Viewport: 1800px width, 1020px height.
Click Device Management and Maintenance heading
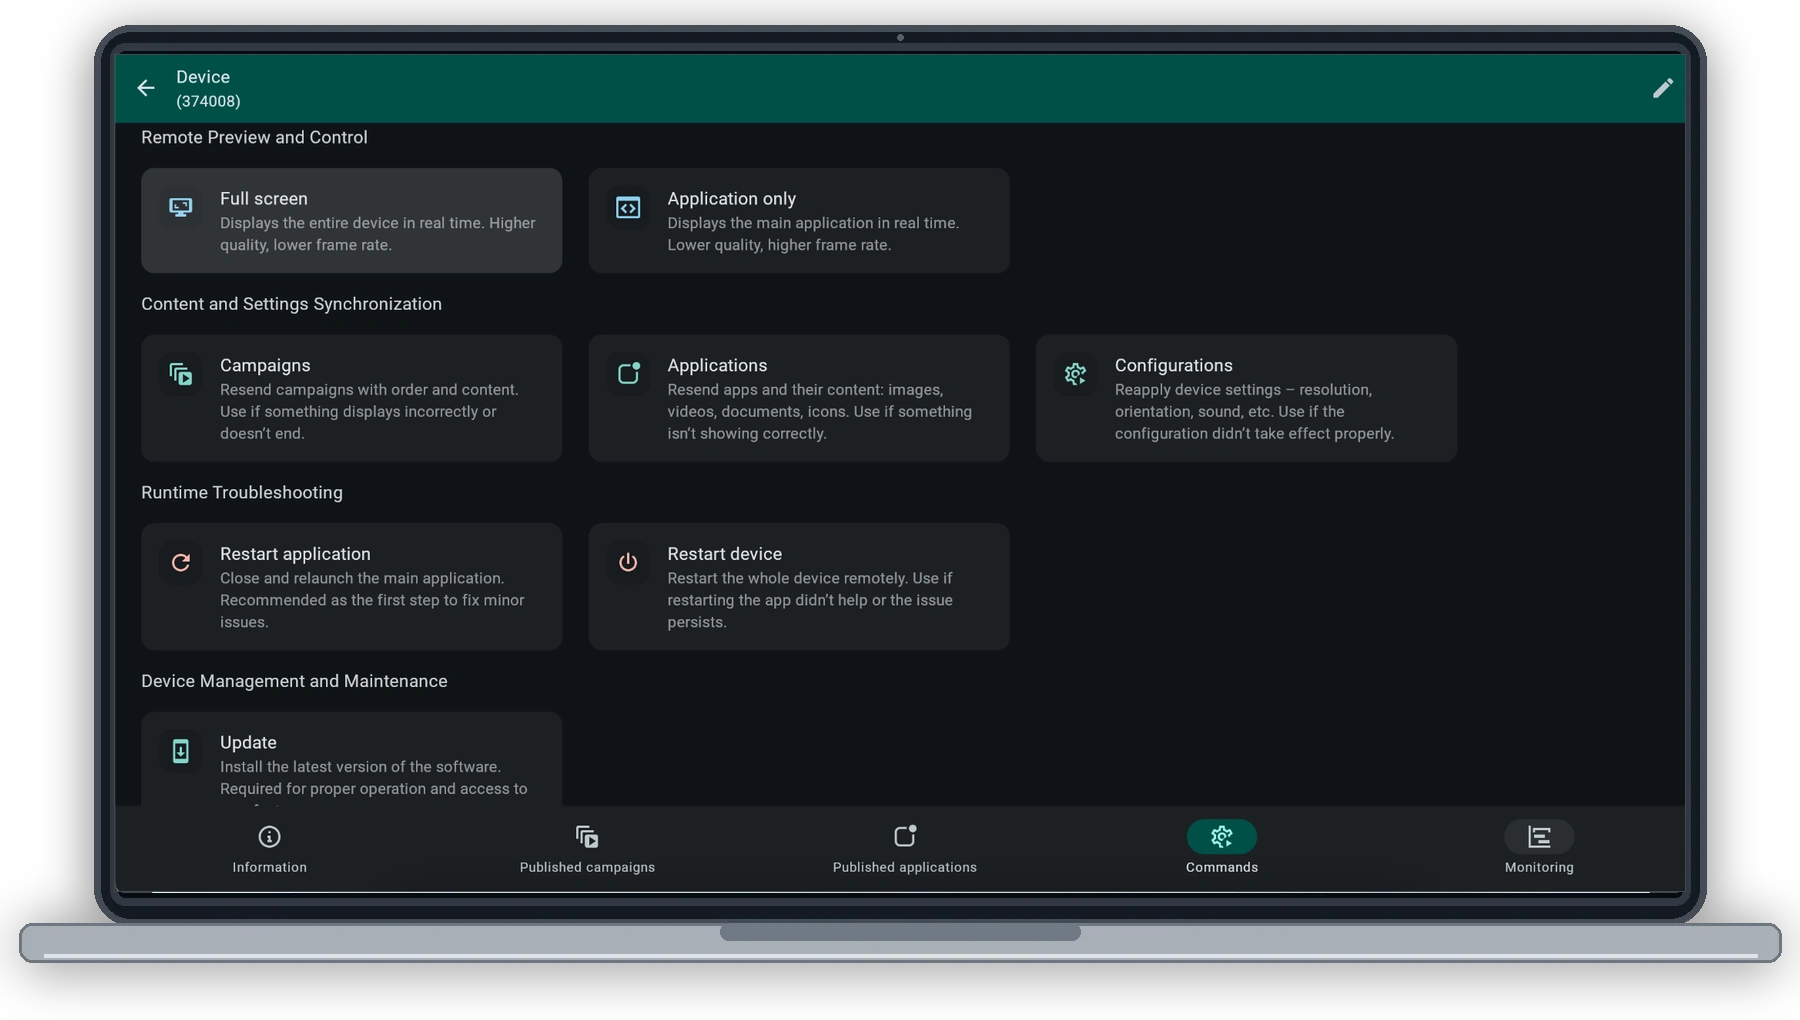coord(294,681)
